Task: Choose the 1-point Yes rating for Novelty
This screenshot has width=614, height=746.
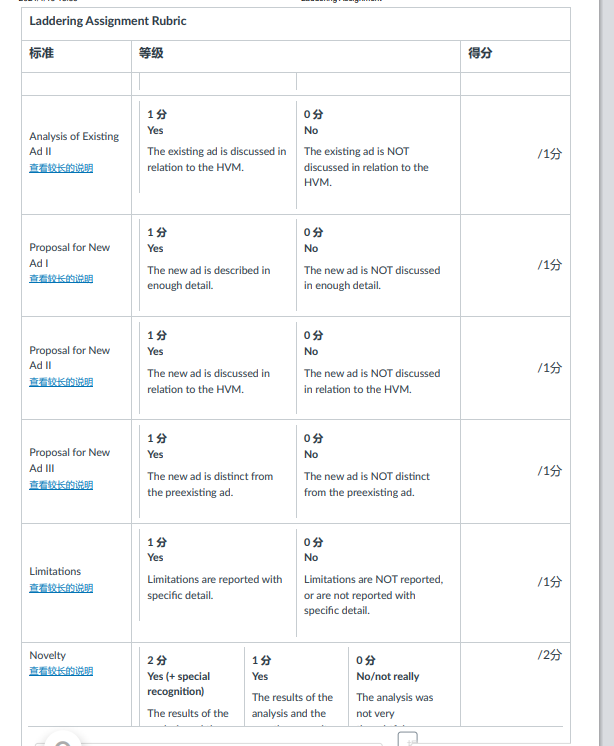Action: click(296, 687)
